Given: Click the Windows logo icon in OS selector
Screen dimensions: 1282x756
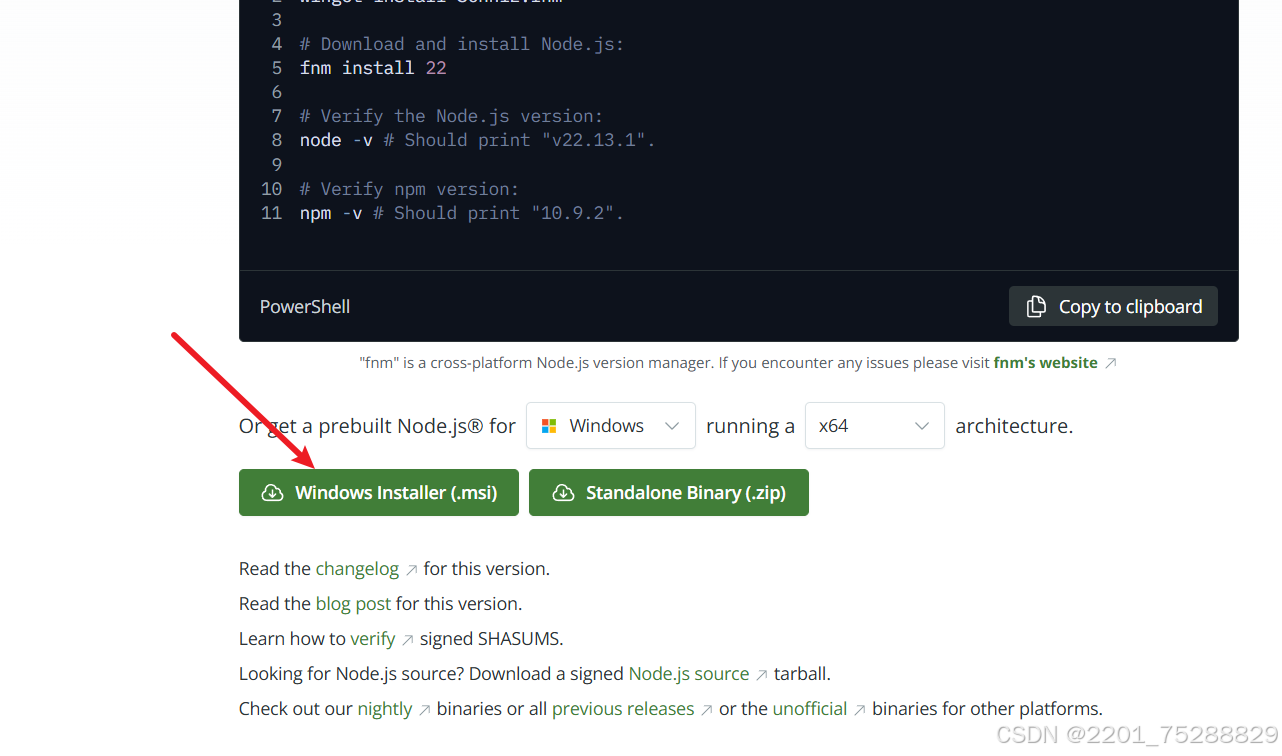Looking at the screenshot, I should [x=548, y=426].
